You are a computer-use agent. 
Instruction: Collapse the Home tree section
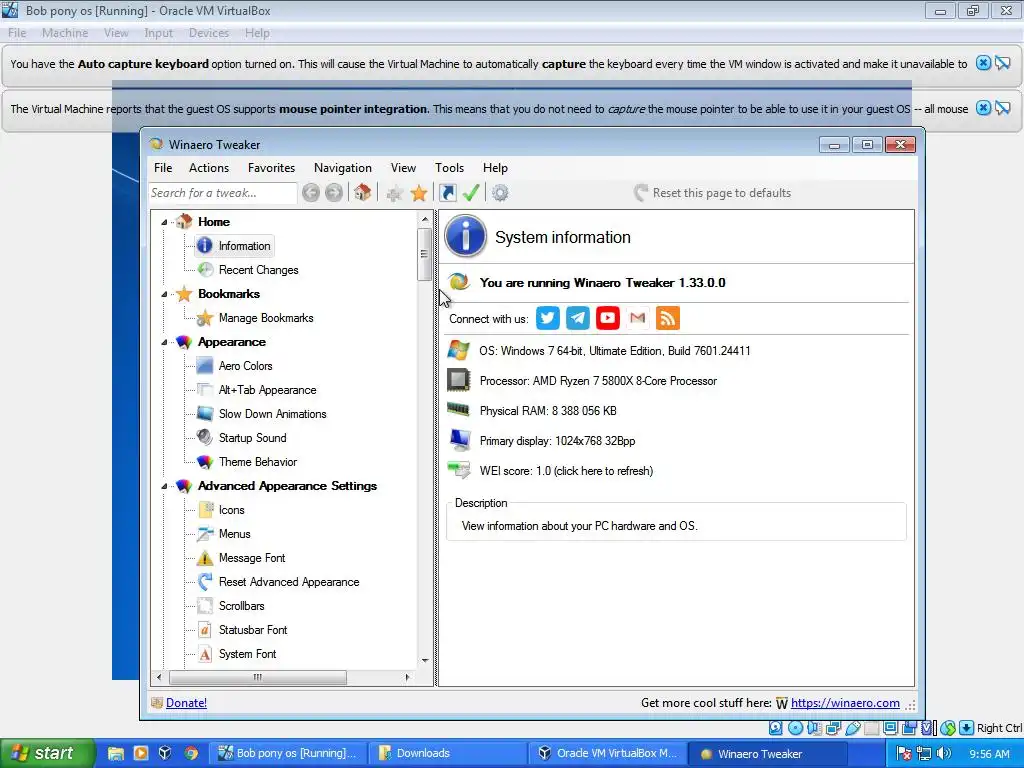click(165, 222)
